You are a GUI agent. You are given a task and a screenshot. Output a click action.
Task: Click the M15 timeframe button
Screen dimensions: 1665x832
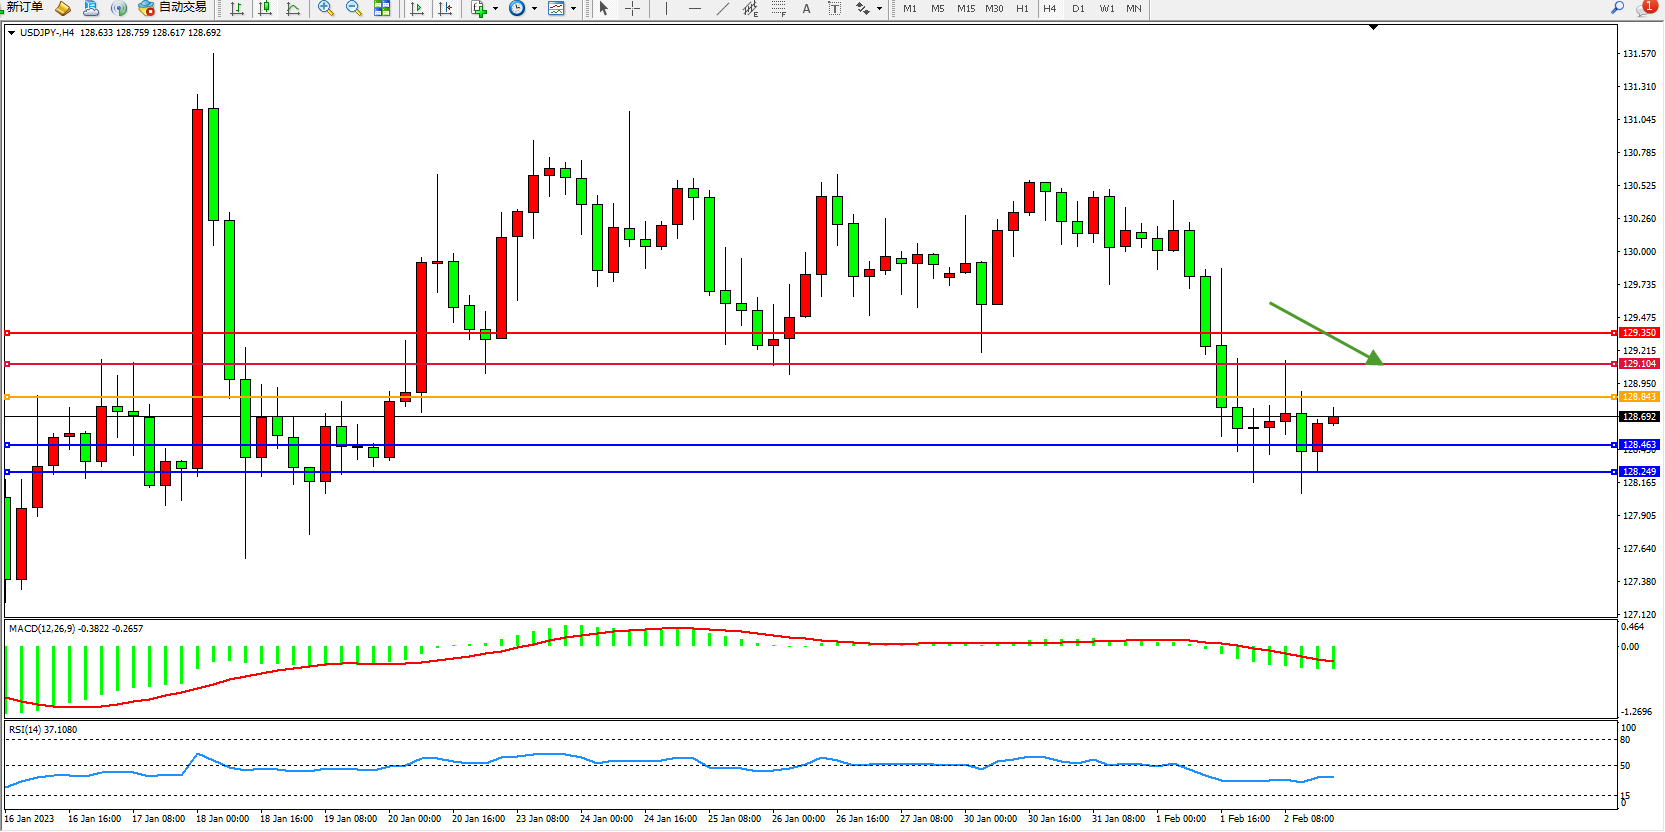click(965, 8)
